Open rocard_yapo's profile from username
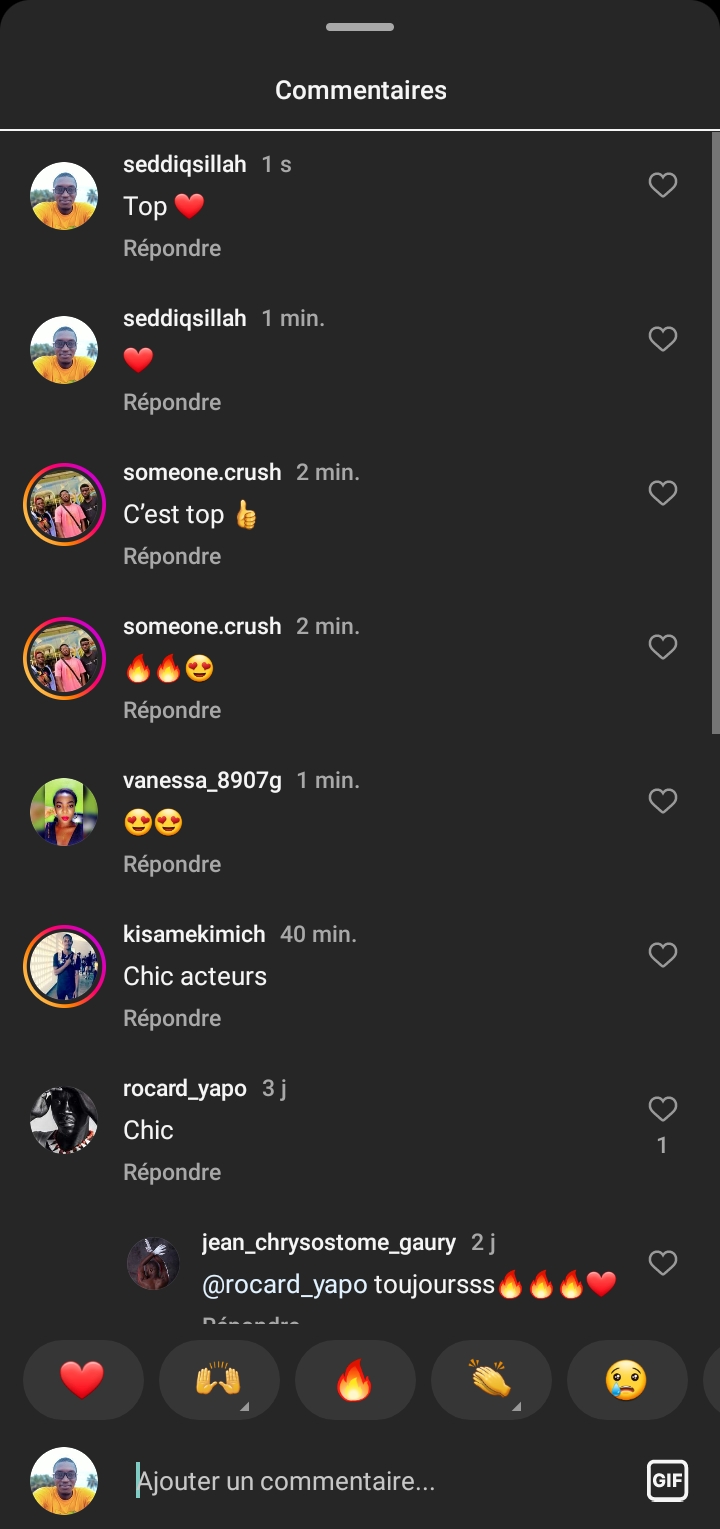Screen dimensions: 720x1529 click(x=184, y=1088)
